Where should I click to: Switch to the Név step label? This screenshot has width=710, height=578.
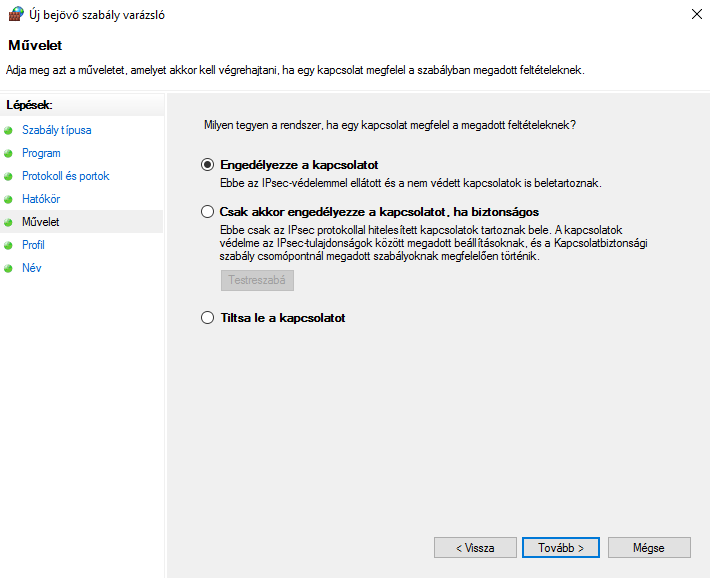click(x=31, y=268)
